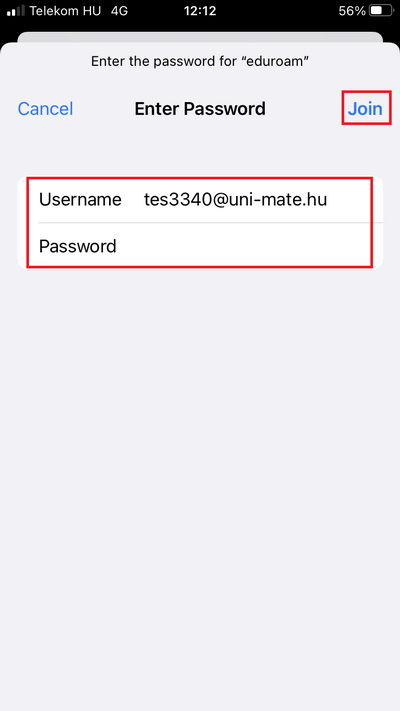Tap the 'Enter the password for eduroam' prompt
Image resolution: width=400 pixels, height=711 pixels.
200,61
